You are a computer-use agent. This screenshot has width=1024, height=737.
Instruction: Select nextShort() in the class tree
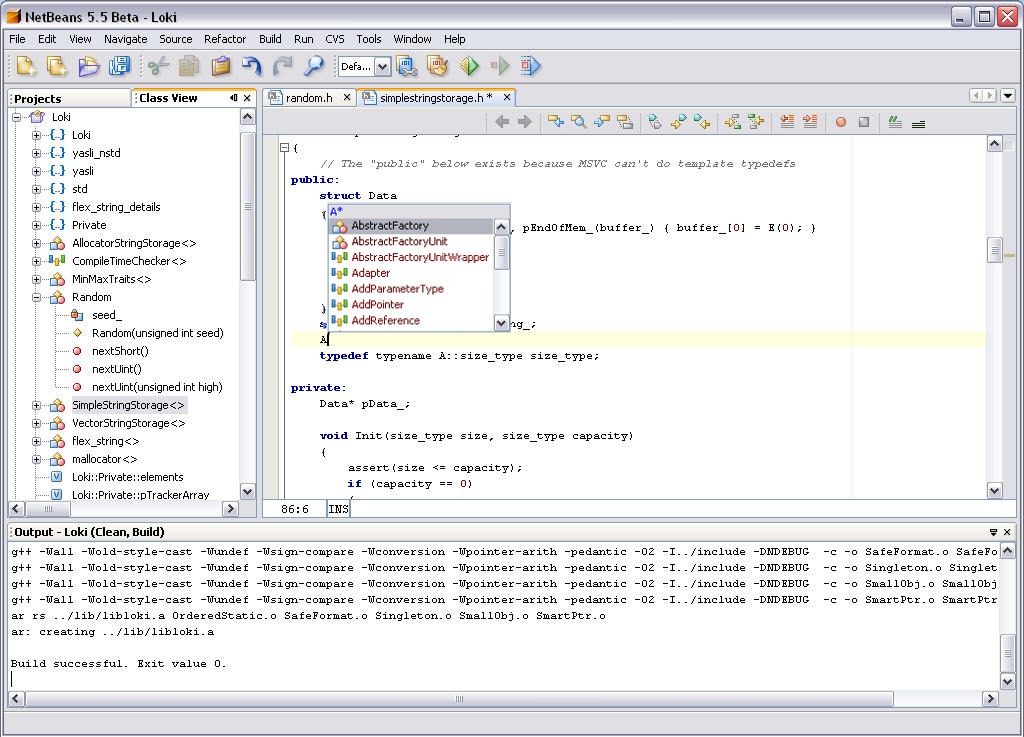[x=120, y=351]
